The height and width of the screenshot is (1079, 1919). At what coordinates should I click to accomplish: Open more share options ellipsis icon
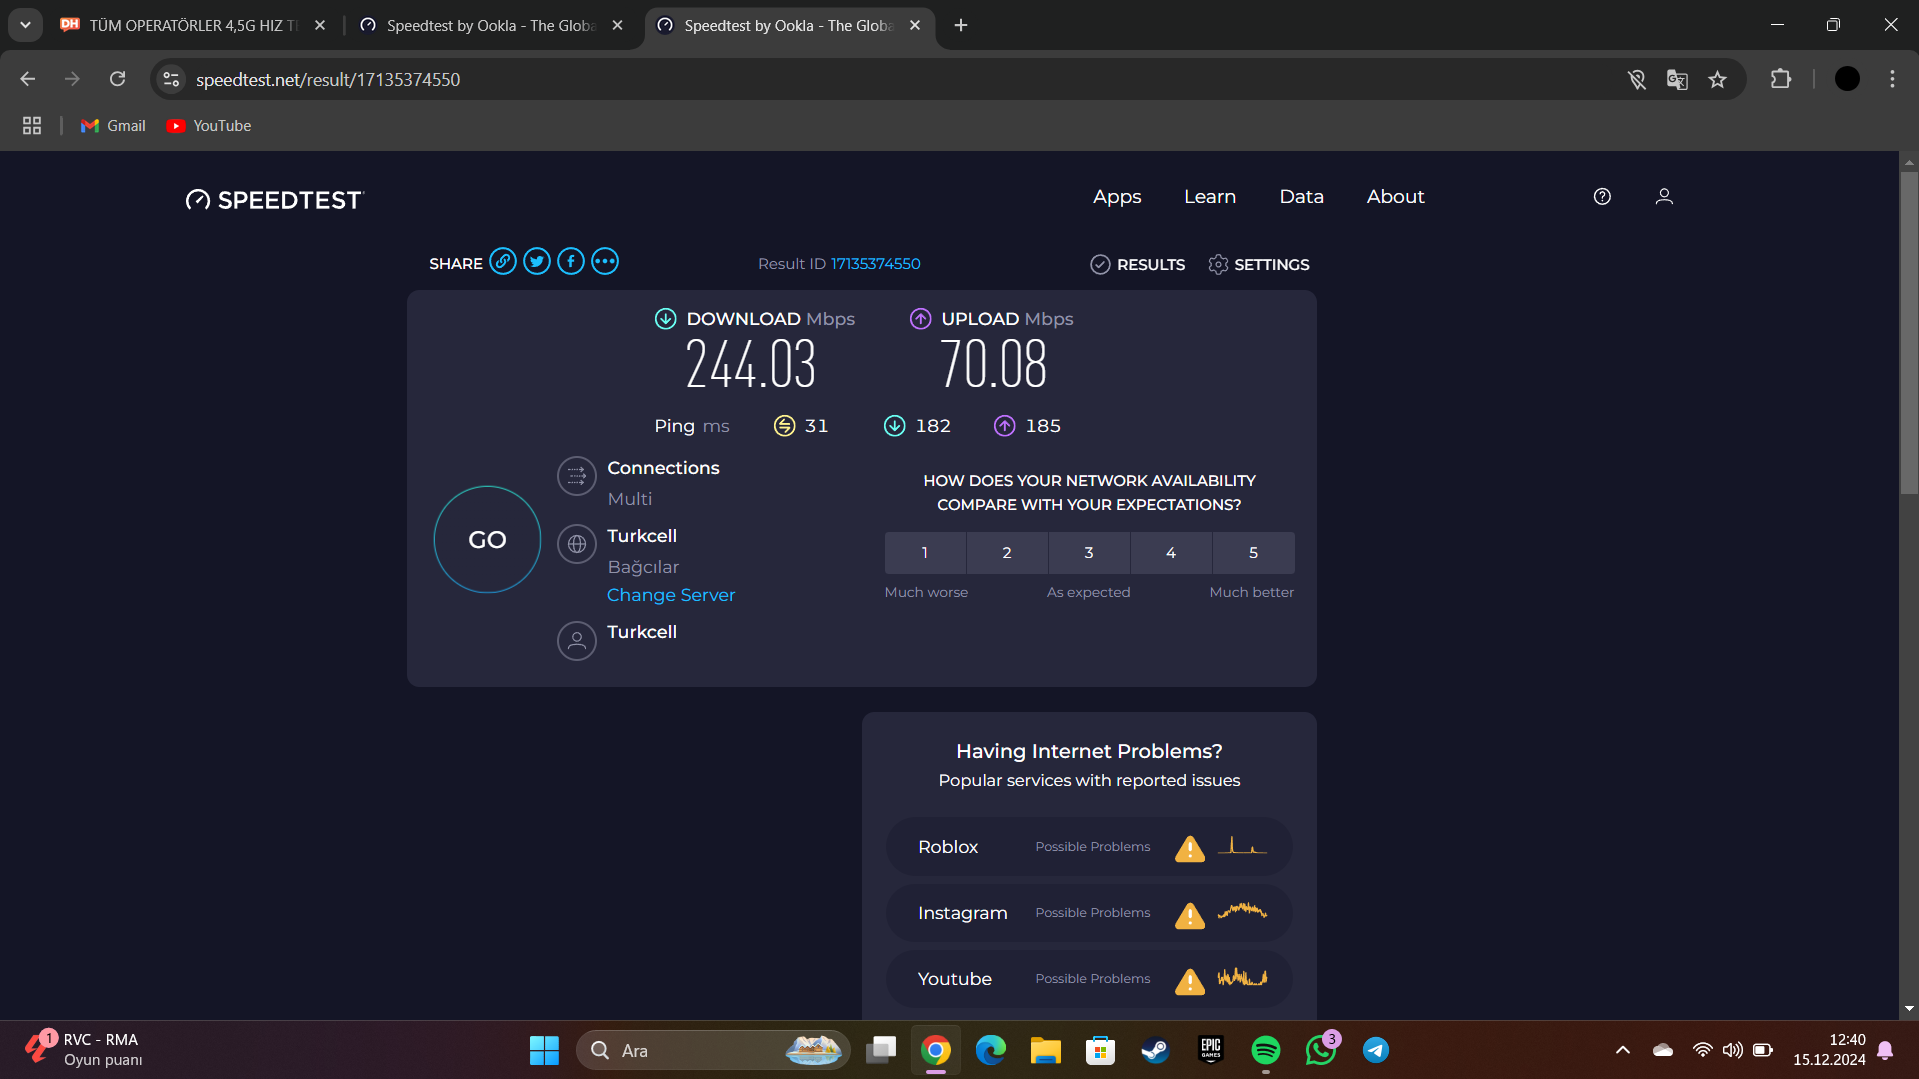[x=605, y=262]
